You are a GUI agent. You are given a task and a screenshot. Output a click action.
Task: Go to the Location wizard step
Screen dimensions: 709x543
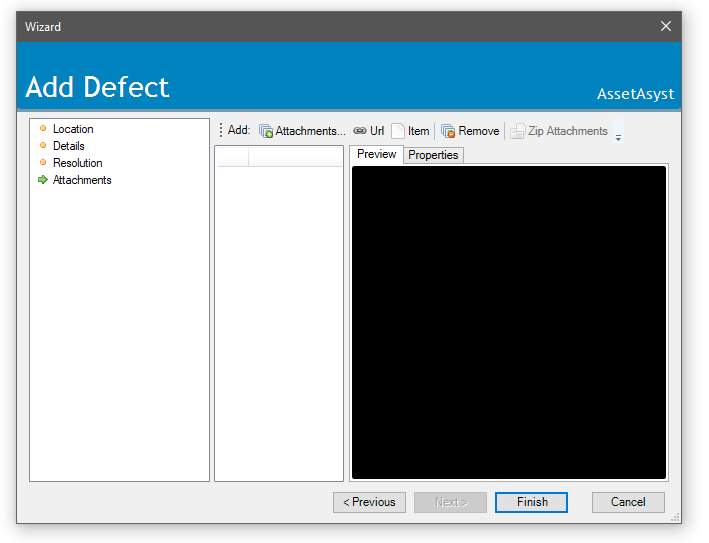73,129
